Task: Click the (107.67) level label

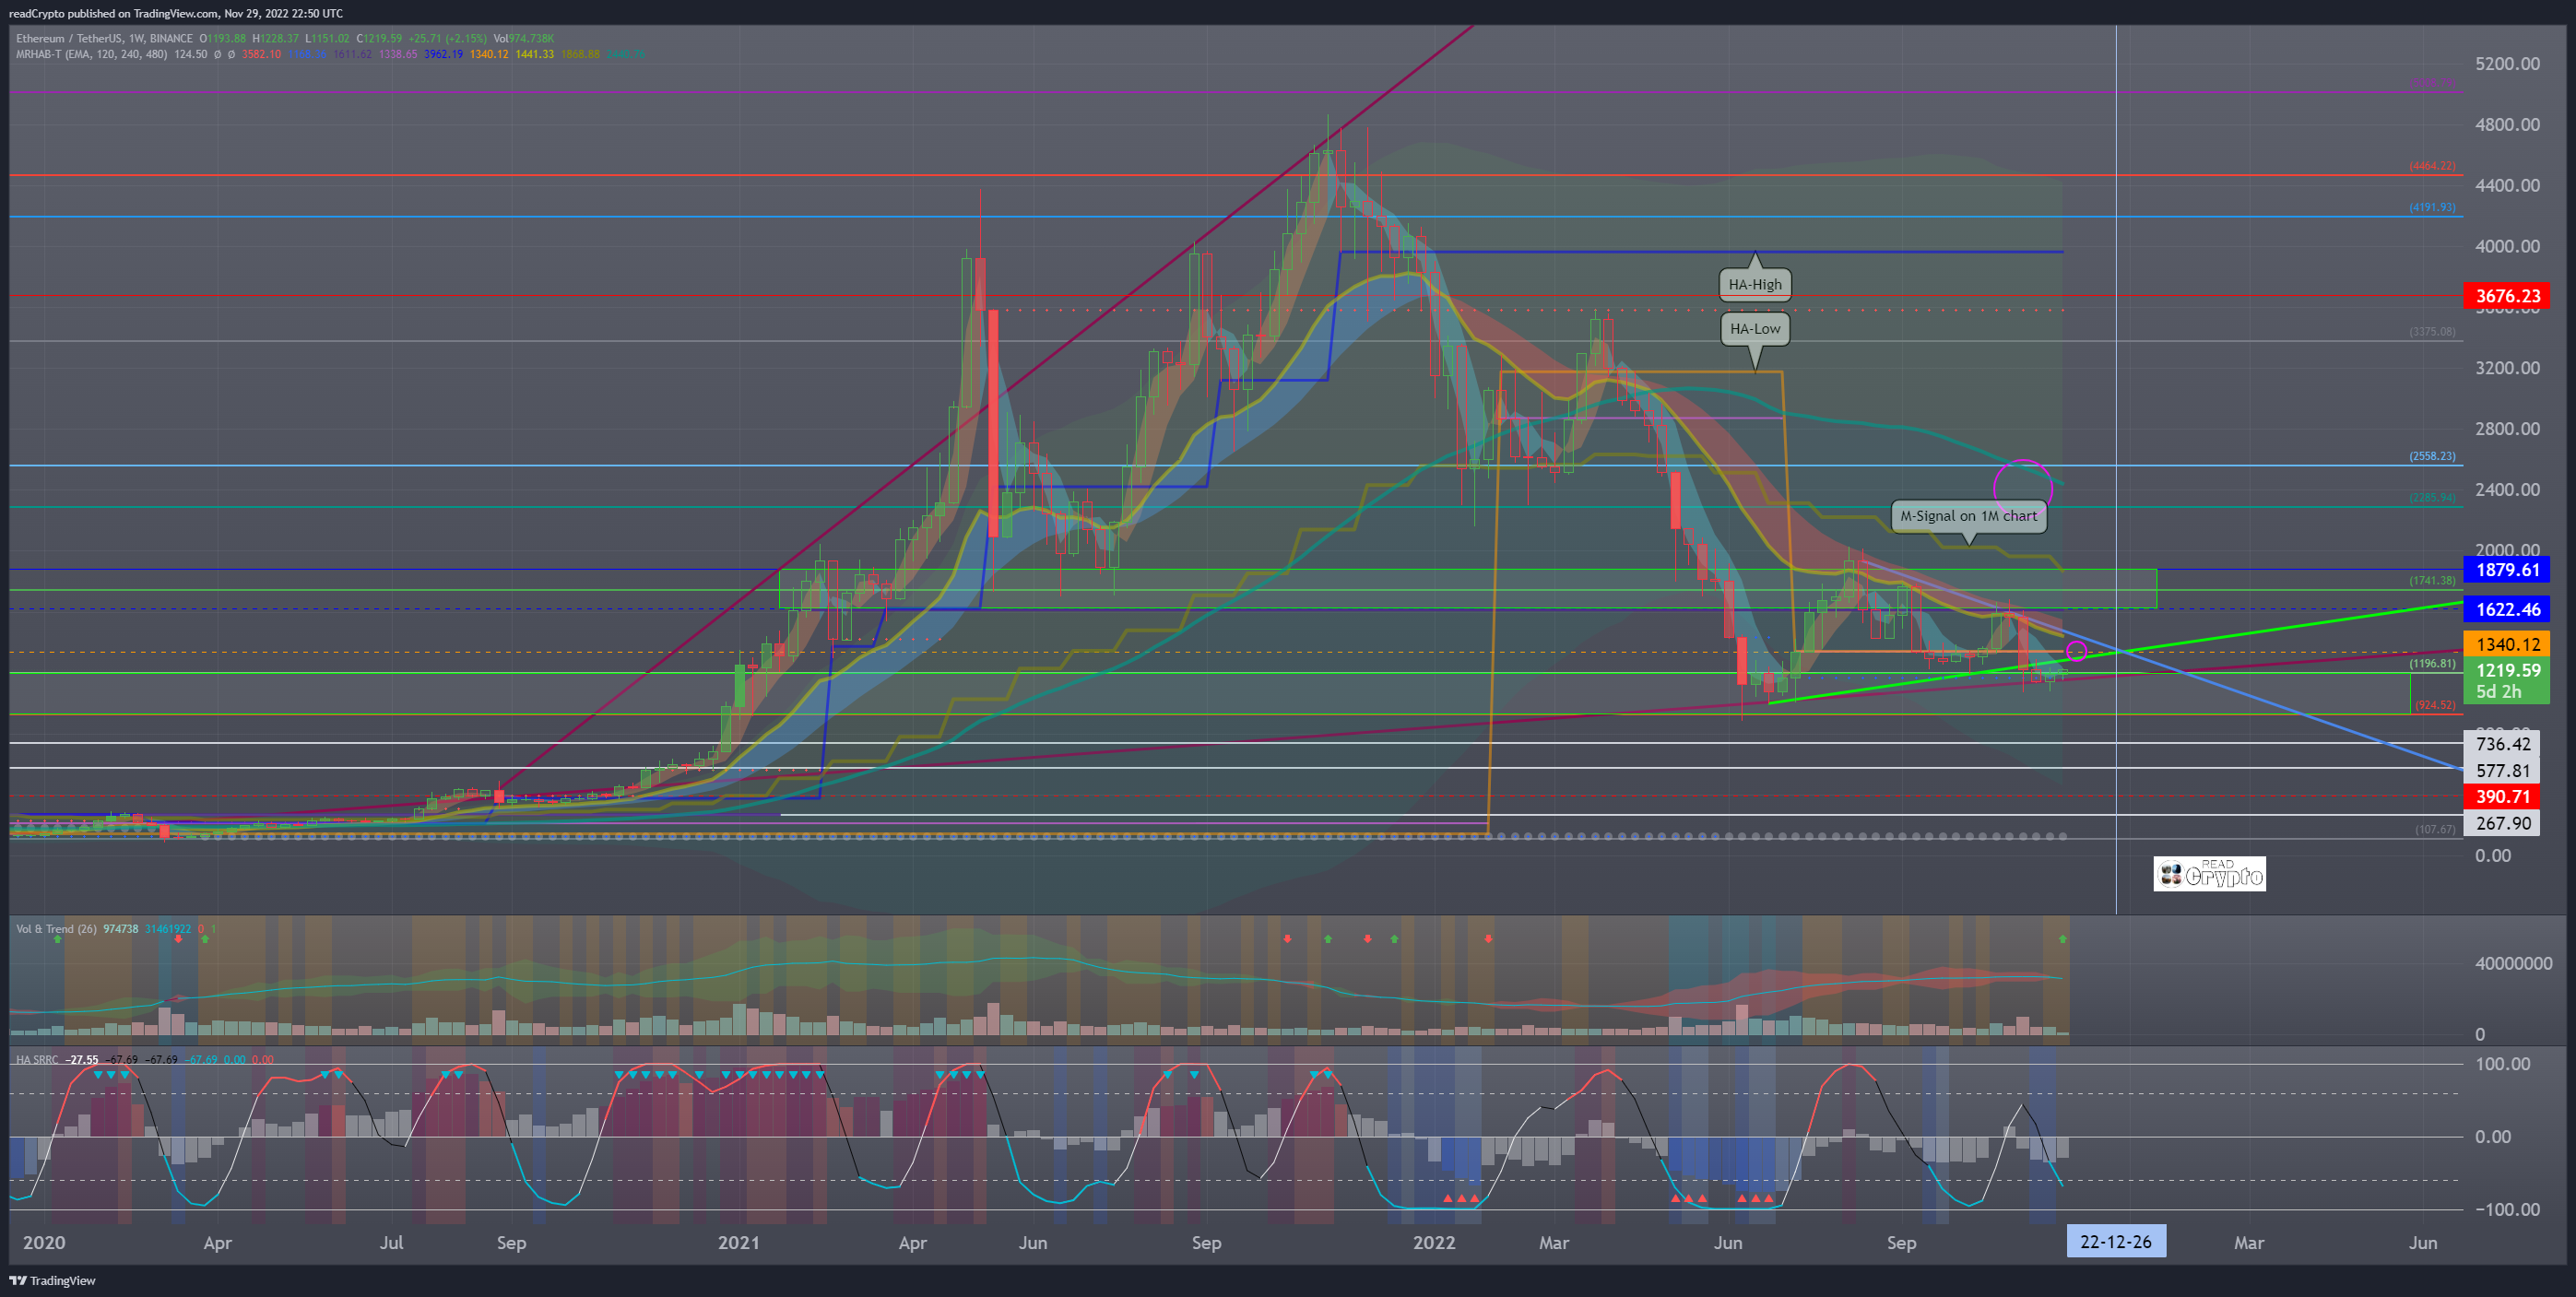Action: tap(2434, 829)
